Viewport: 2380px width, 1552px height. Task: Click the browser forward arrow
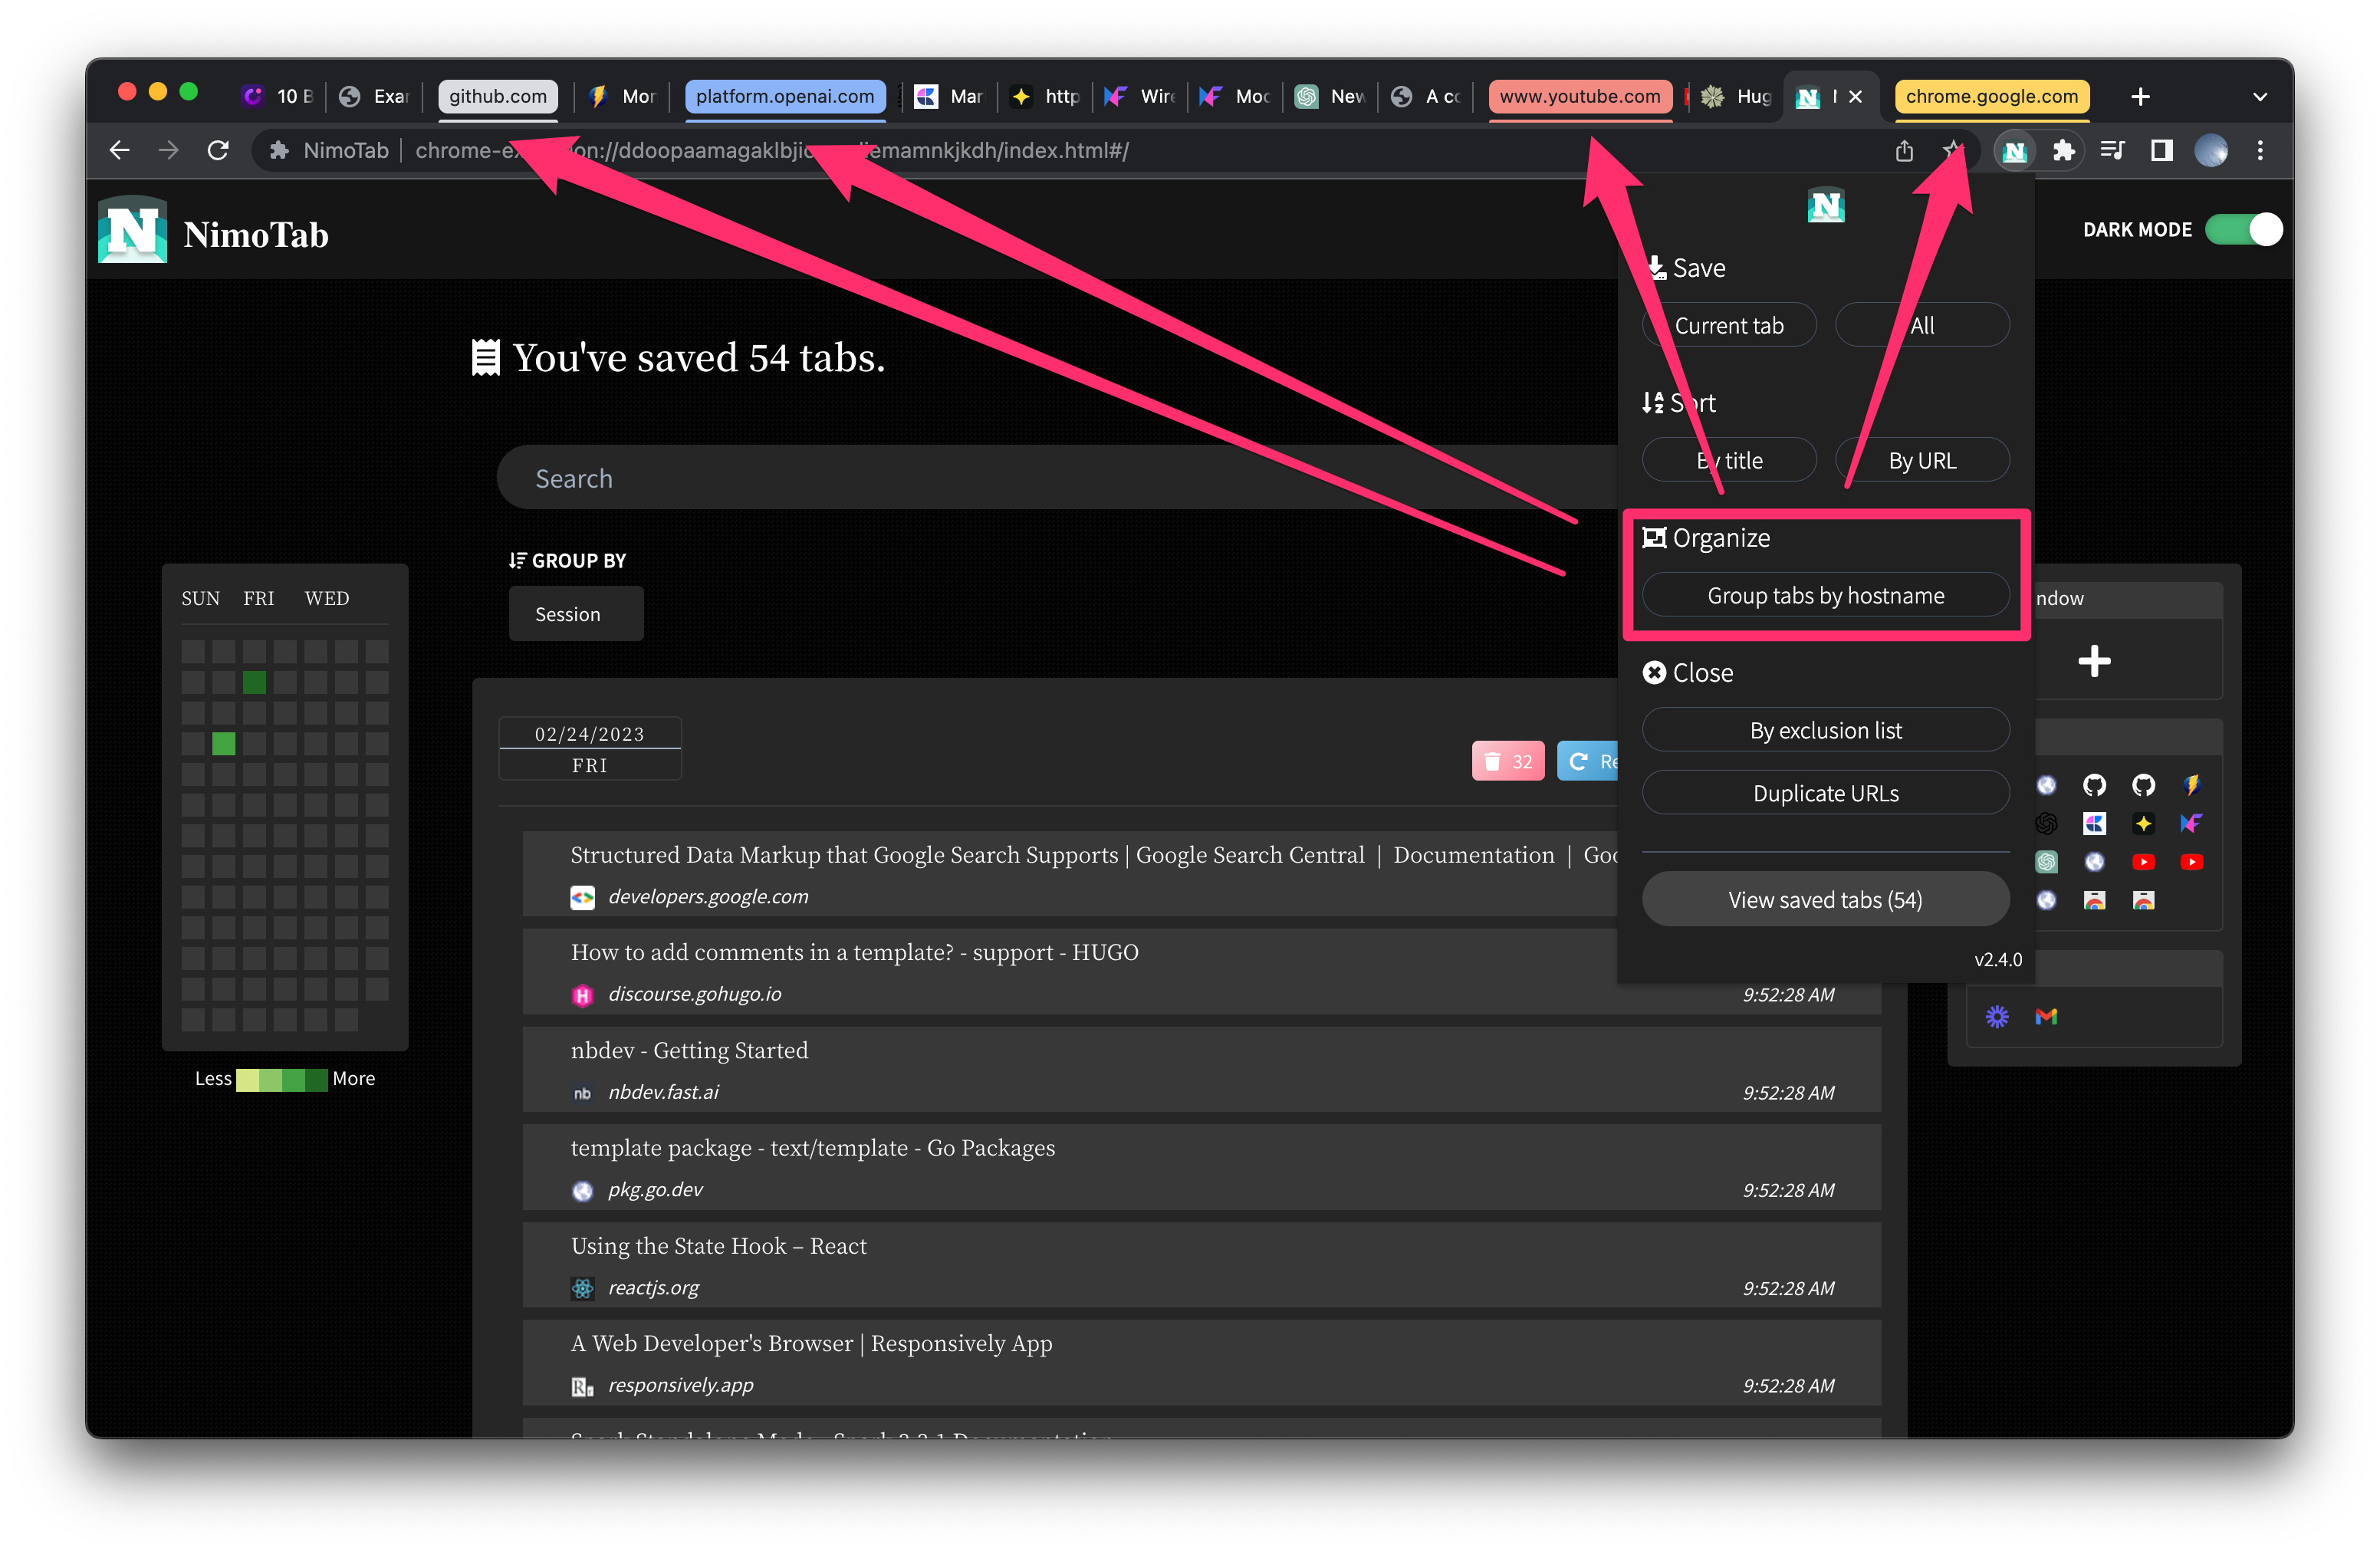click(168, 151)
